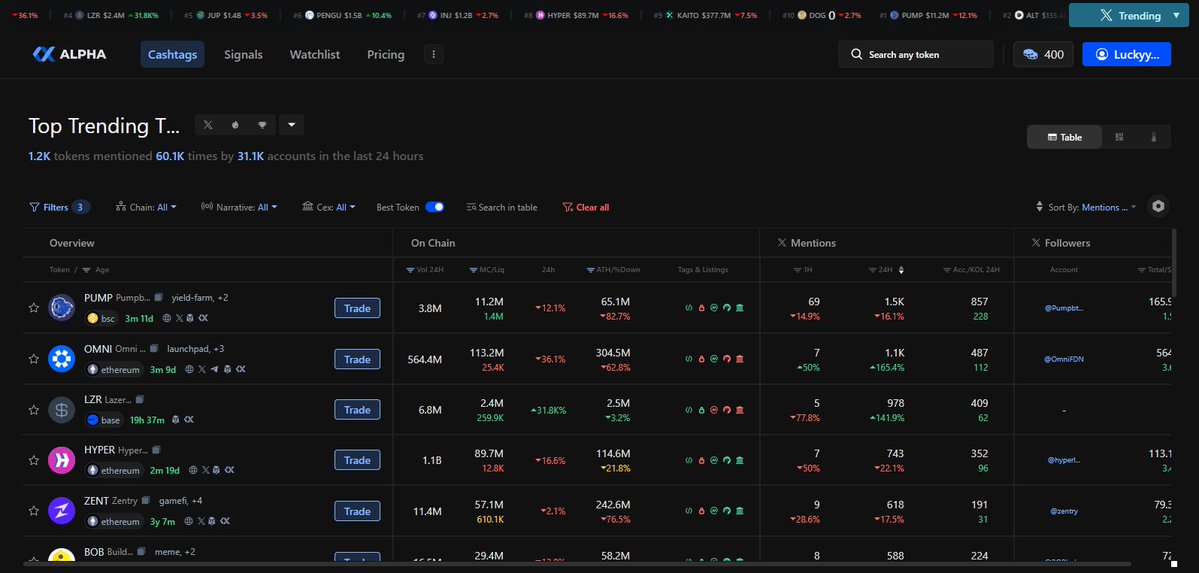This screenshot has height=573, width=1199.
Task: Open the OMNI Telegram icon
Action: (214, 370)
